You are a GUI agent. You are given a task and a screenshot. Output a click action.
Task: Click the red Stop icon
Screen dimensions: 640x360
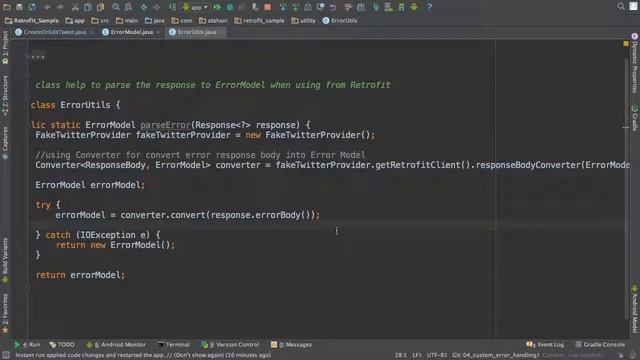click(x=267, y=7)
